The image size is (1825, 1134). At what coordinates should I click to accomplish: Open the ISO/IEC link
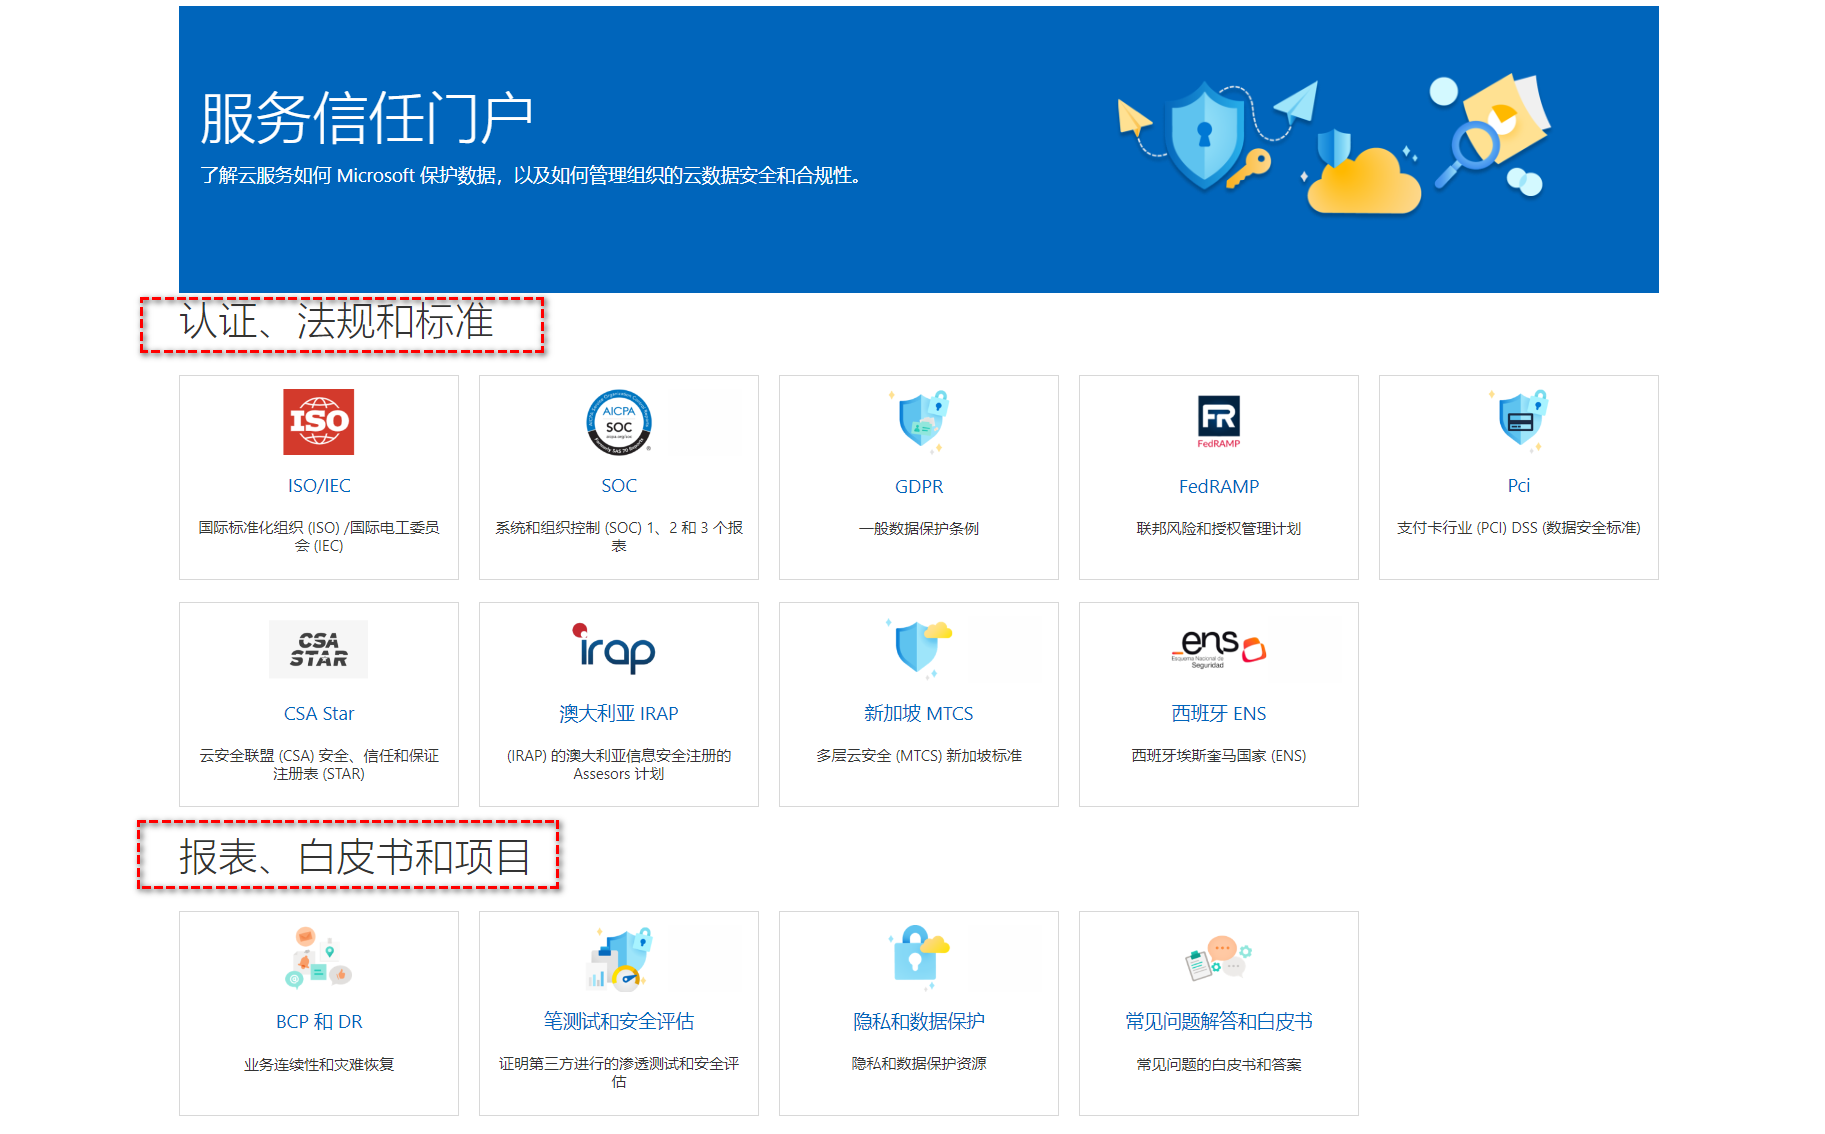tap(319, 486)
